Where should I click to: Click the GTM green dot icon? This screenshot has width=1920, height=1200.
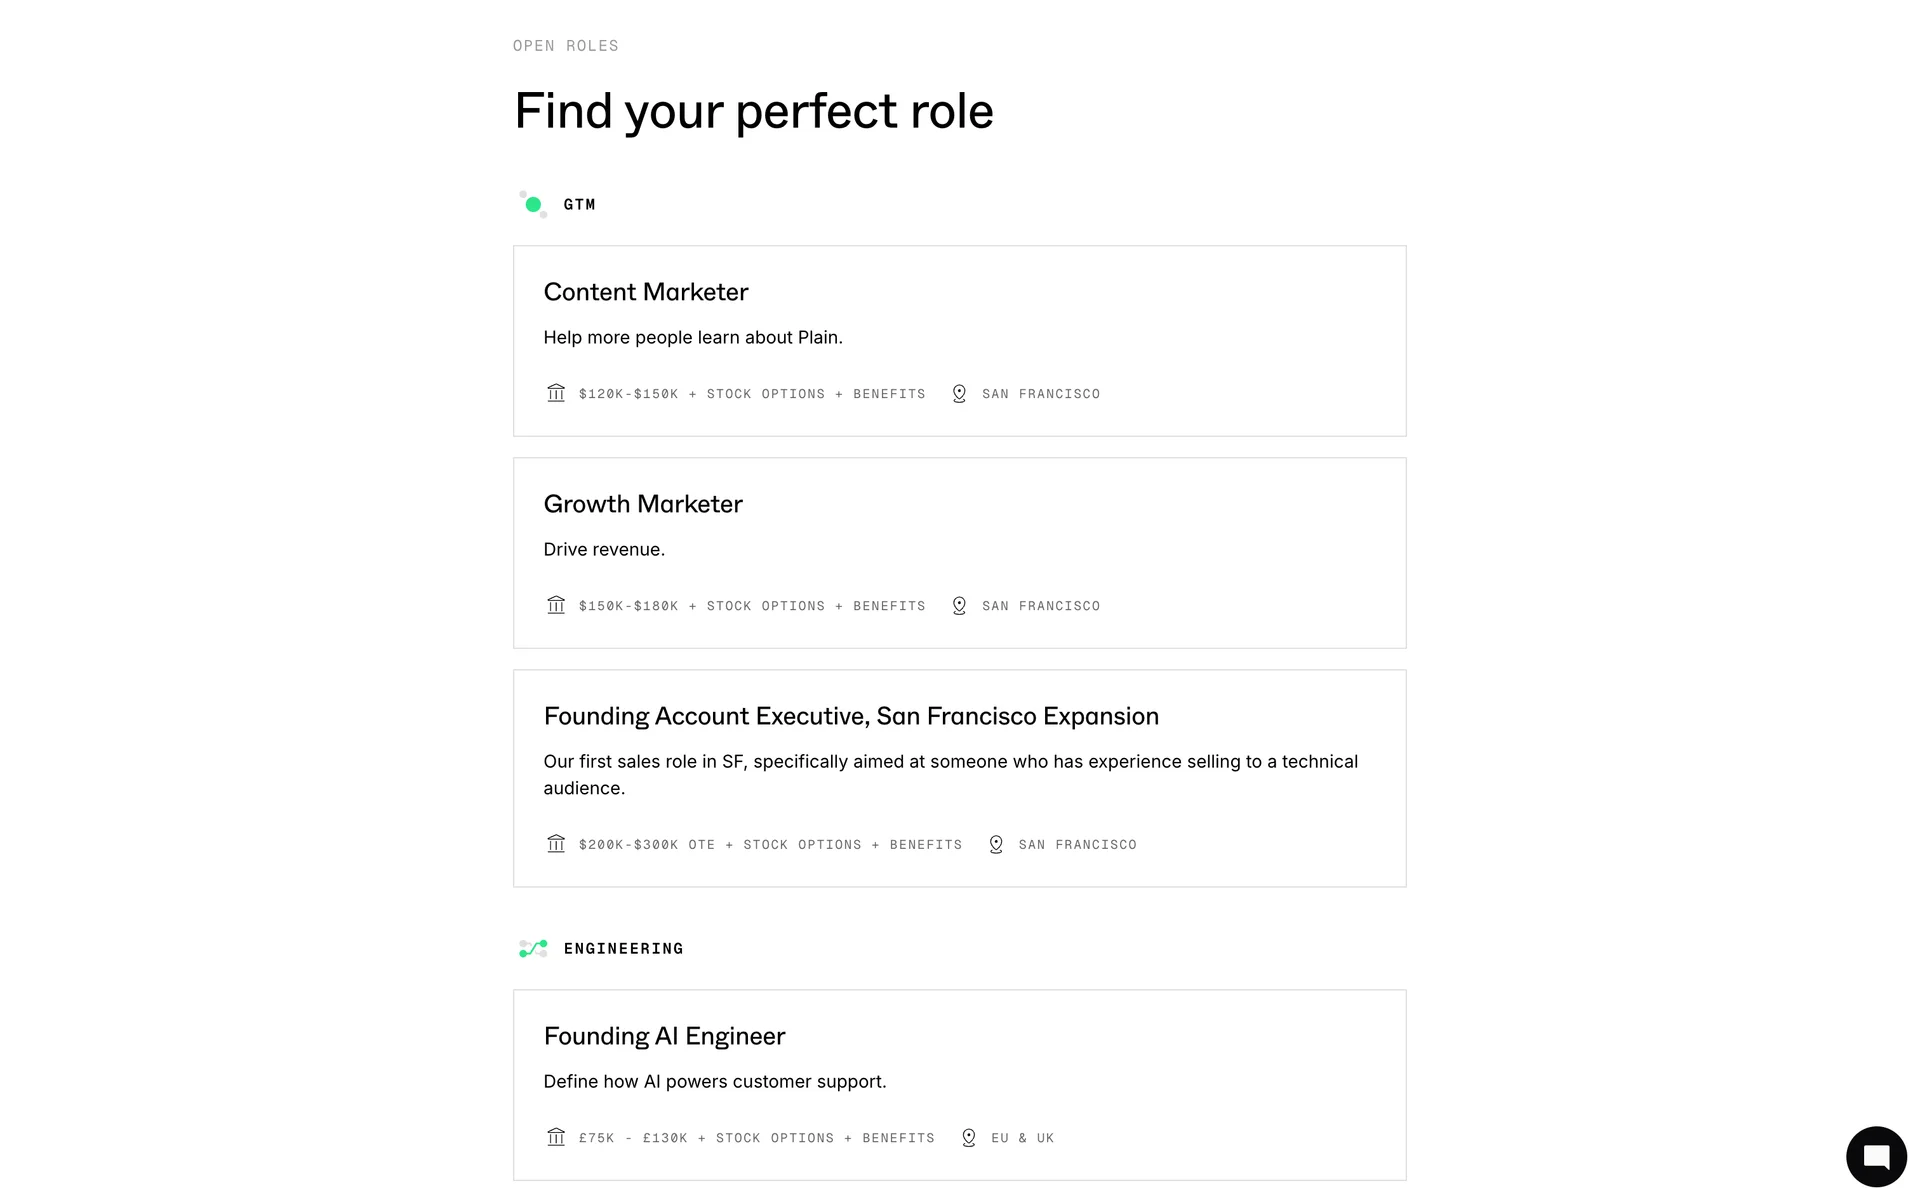[533, 205]
